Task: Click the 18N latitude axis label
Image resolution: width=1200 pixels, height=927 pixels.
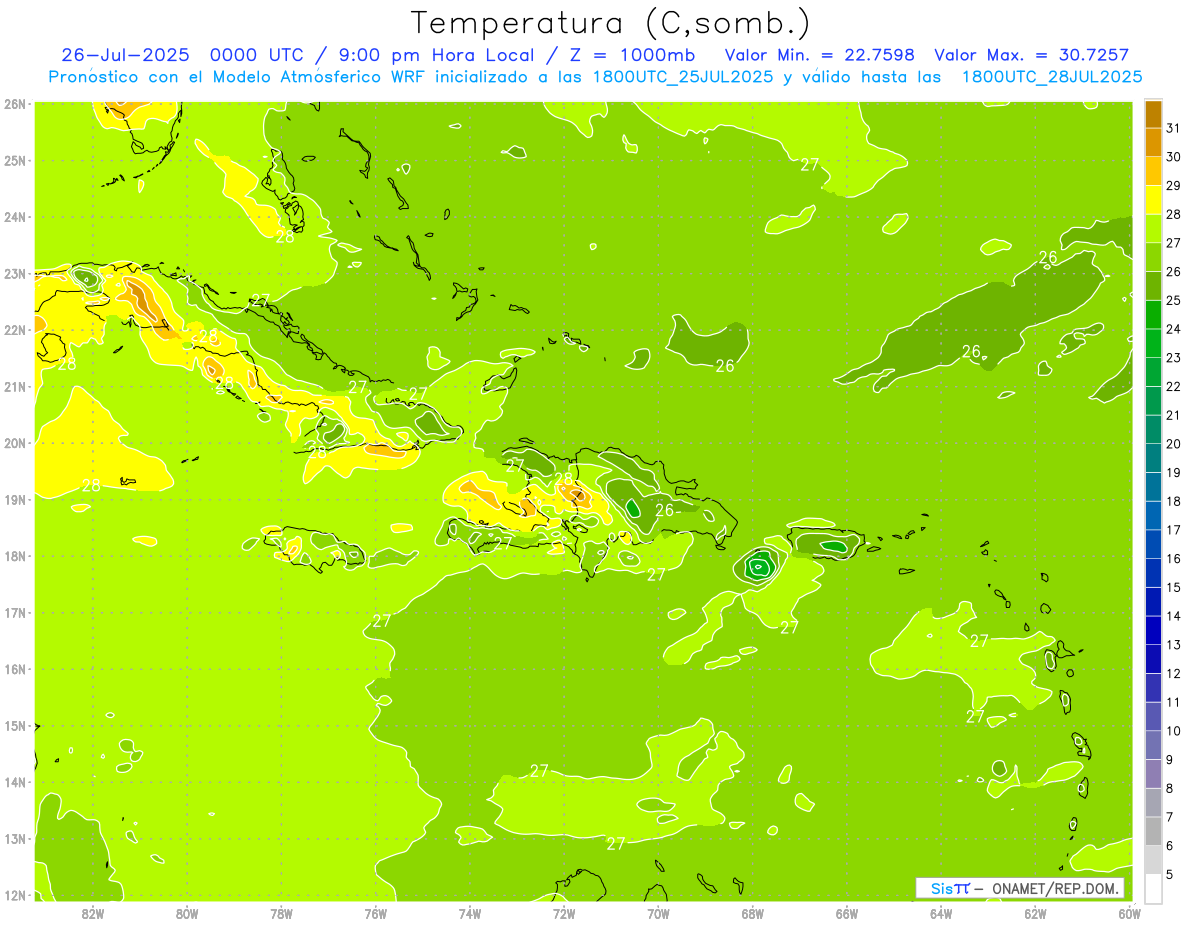Action: coord(14,556)
